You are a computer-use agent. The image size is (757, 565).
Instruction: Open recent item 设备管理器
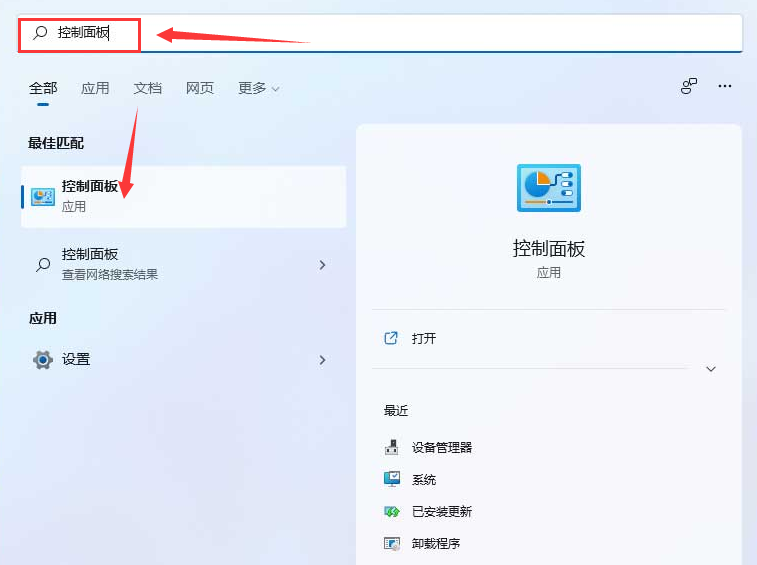[x=442, y=448]
